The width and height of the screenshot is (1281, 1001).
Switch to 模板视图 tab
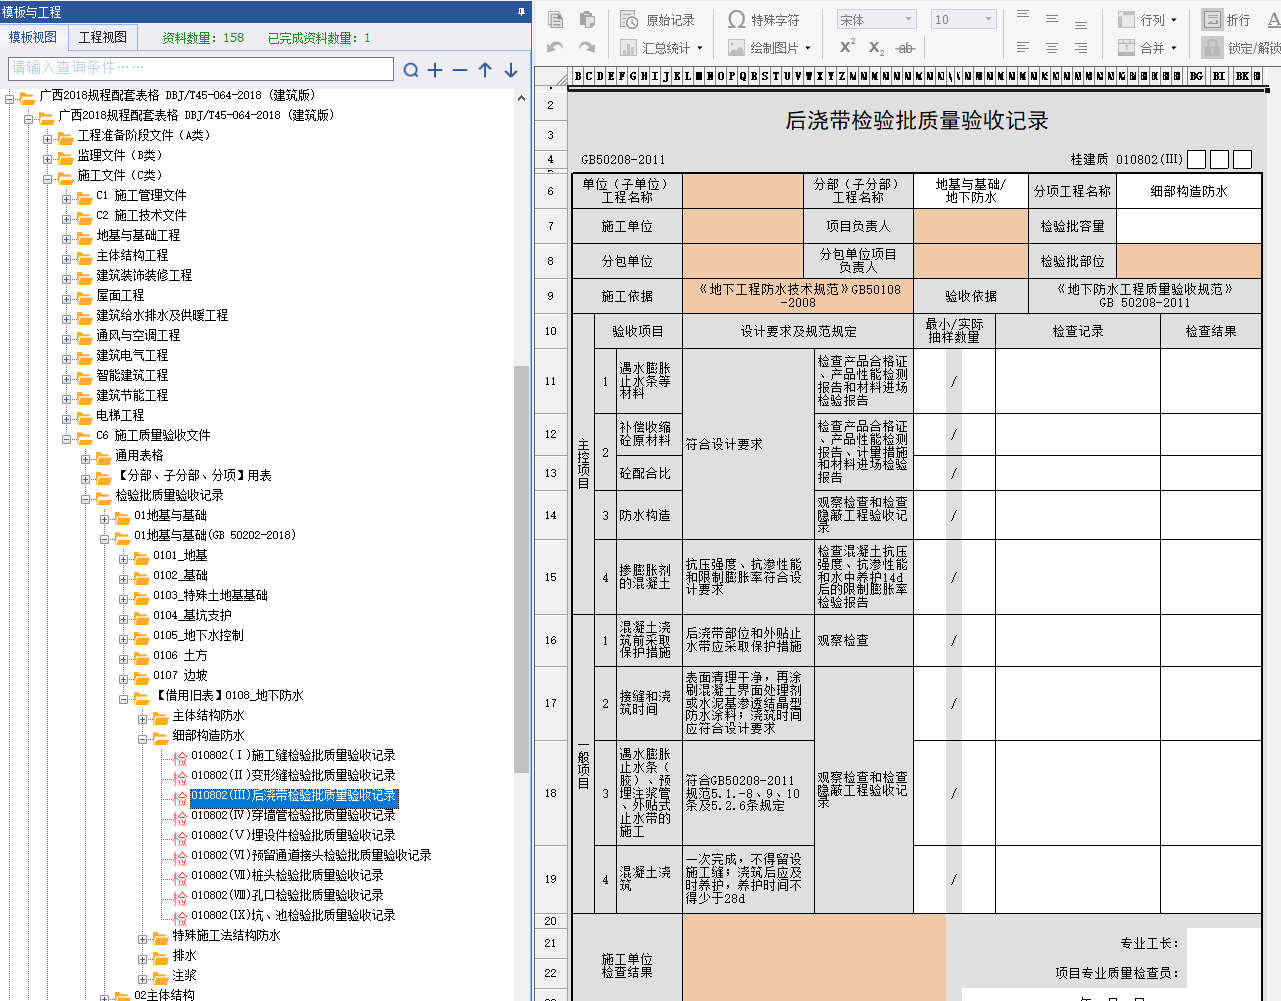tap(33, 37)
